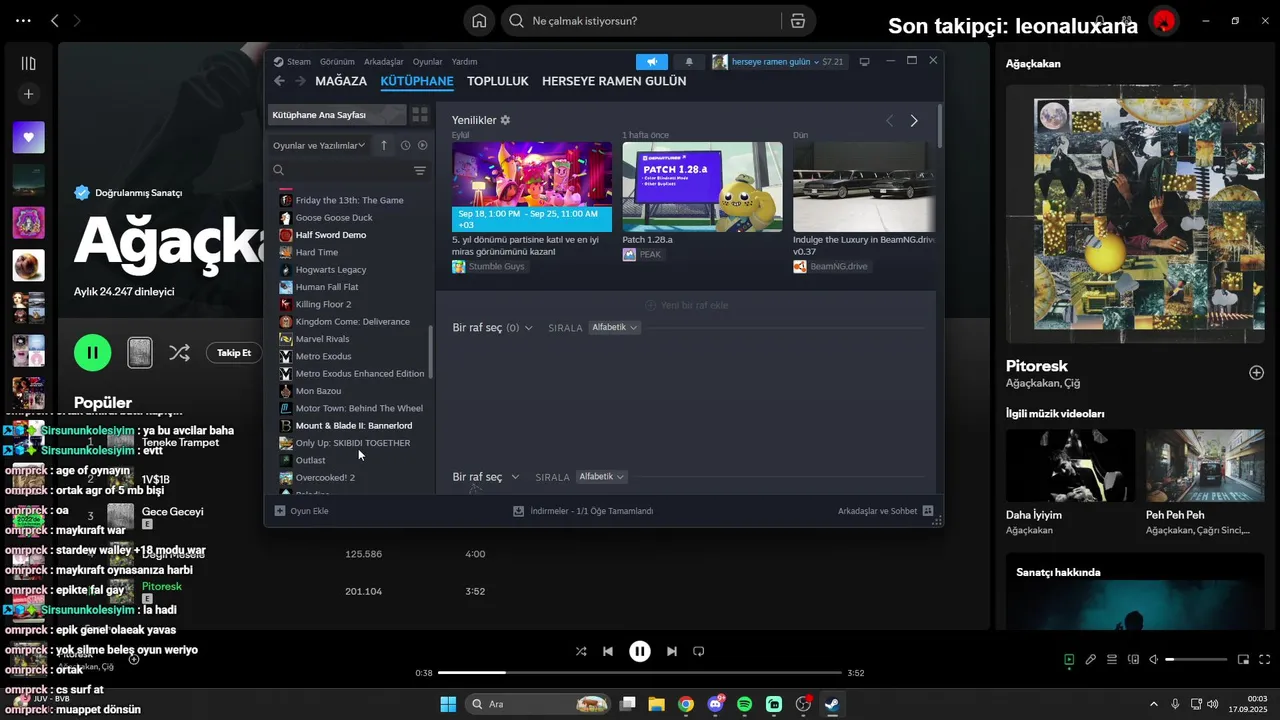The image size is (1280, 720).
Task: Open Arkadaşlar menu
Action: coord(384,62)
